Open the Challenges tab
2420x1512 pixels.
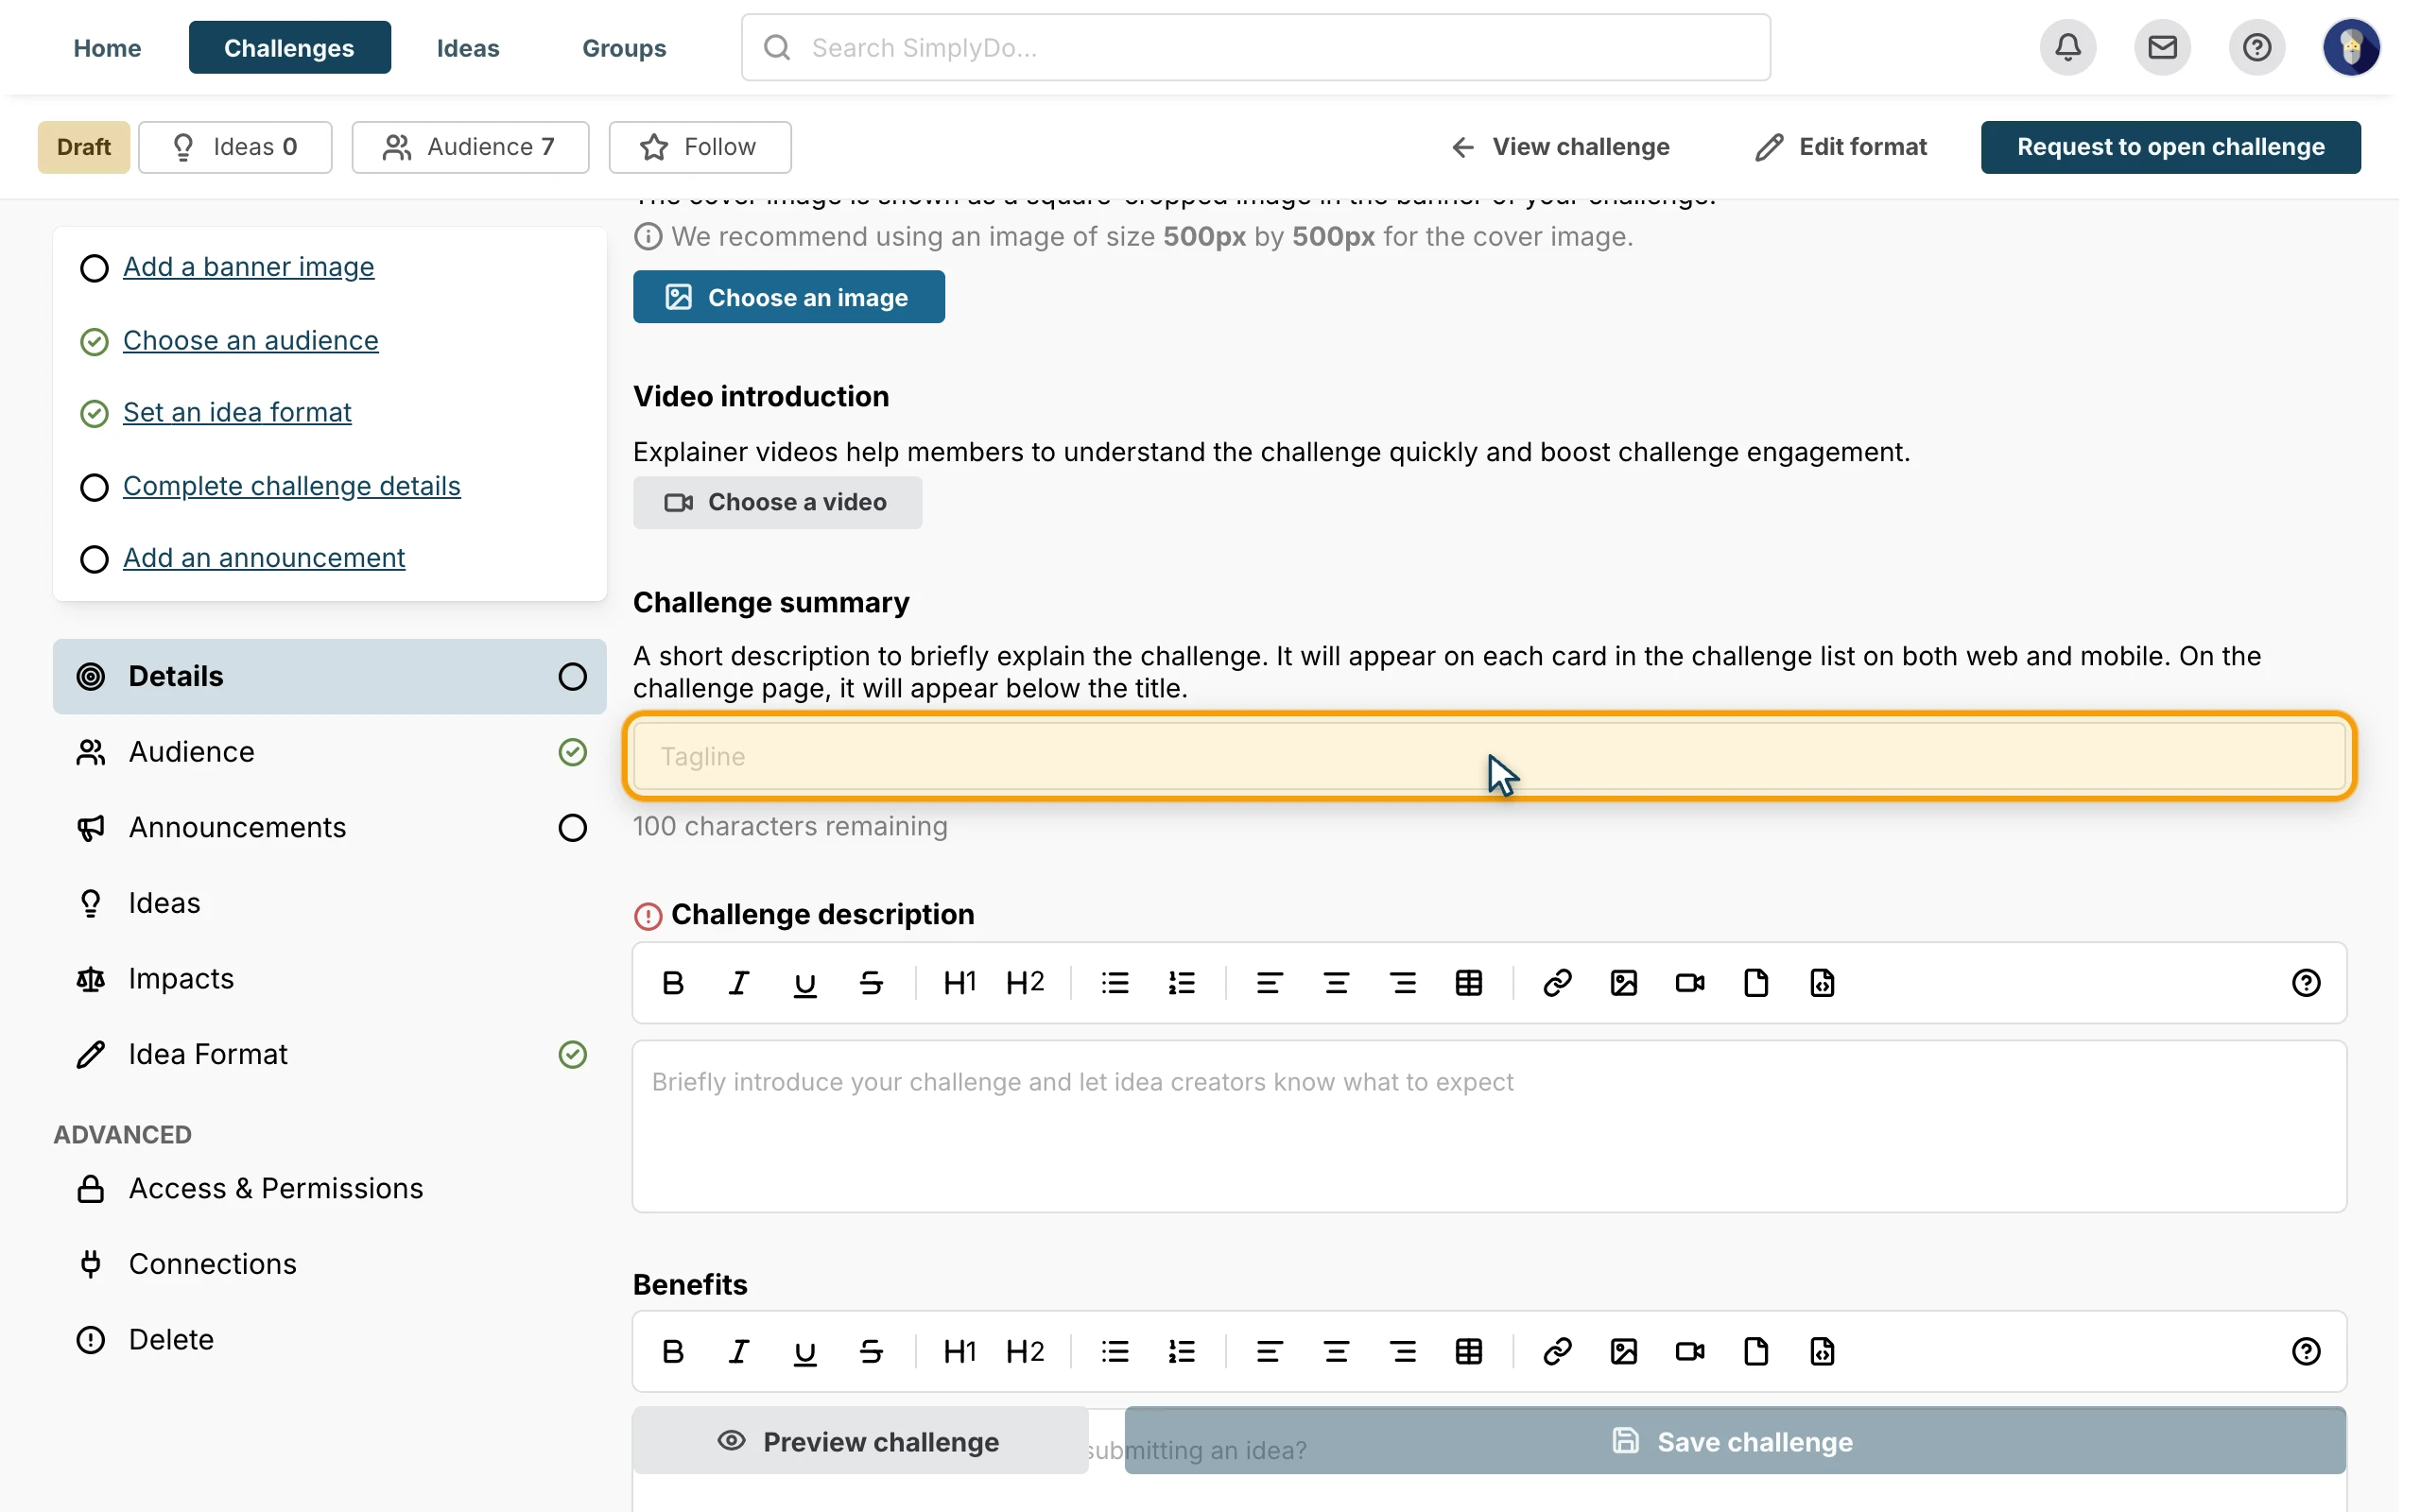(289, 47)
